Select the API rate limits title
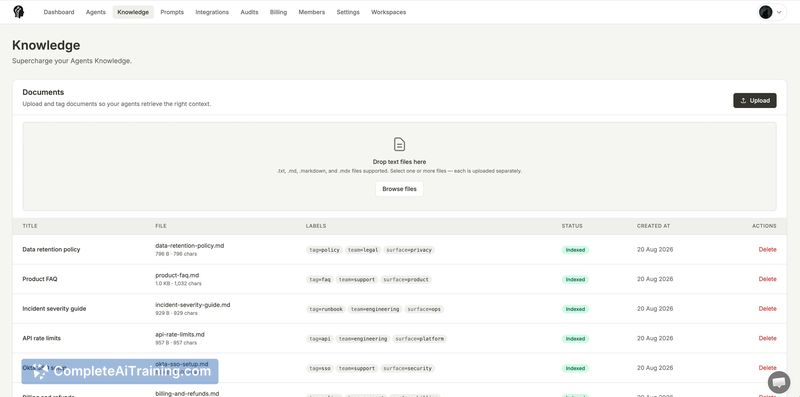 click(x=41, y=338)
